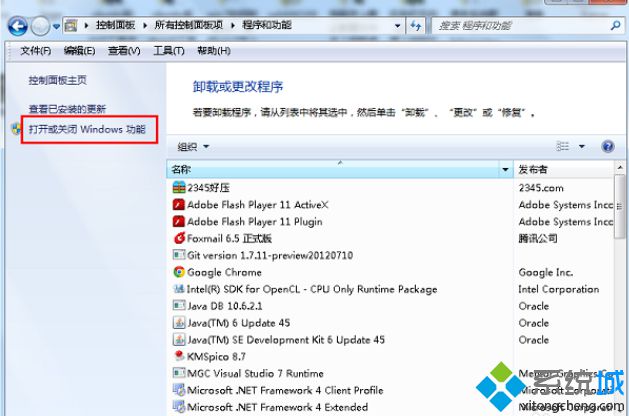629x416 pixels.
Task: Click the Google Inc. publisher cell
Action: pos(546,272)
